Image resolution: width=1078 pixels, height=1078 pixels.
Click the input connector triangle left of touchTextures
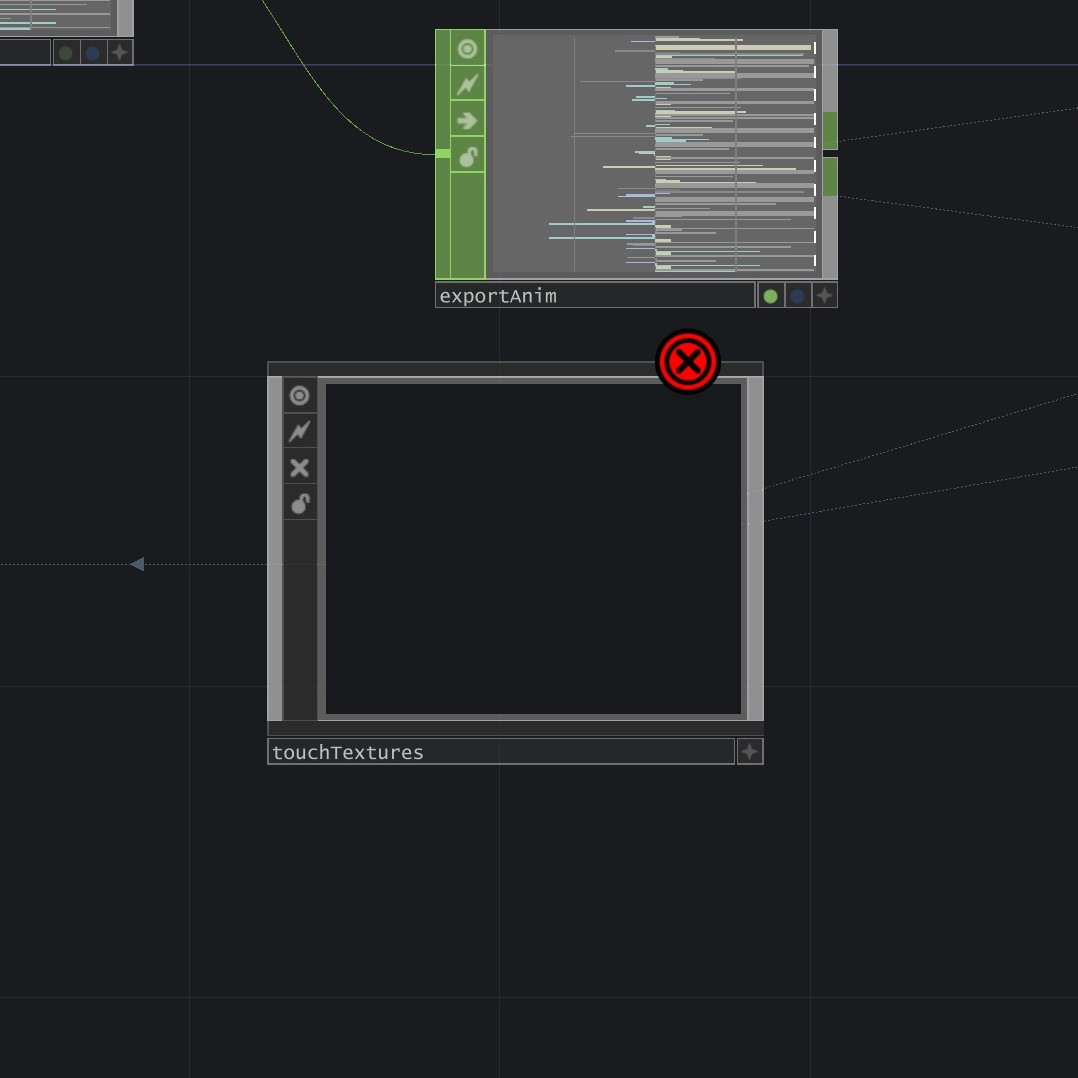138,564
